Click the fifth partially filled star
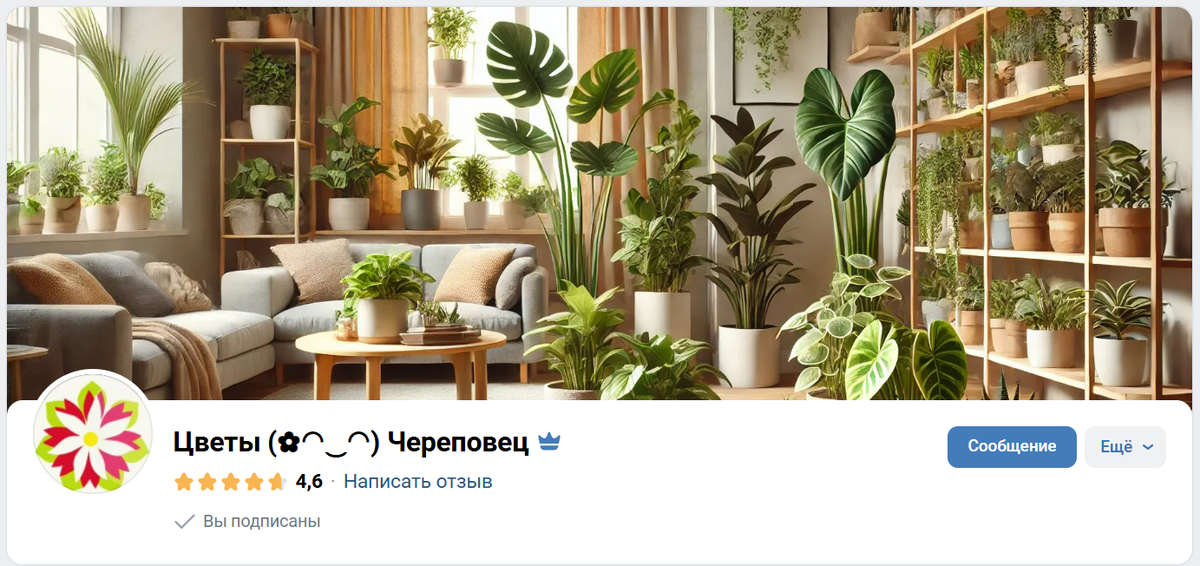Viewport: 1200px width, 566px height. (x=277, y=482)
